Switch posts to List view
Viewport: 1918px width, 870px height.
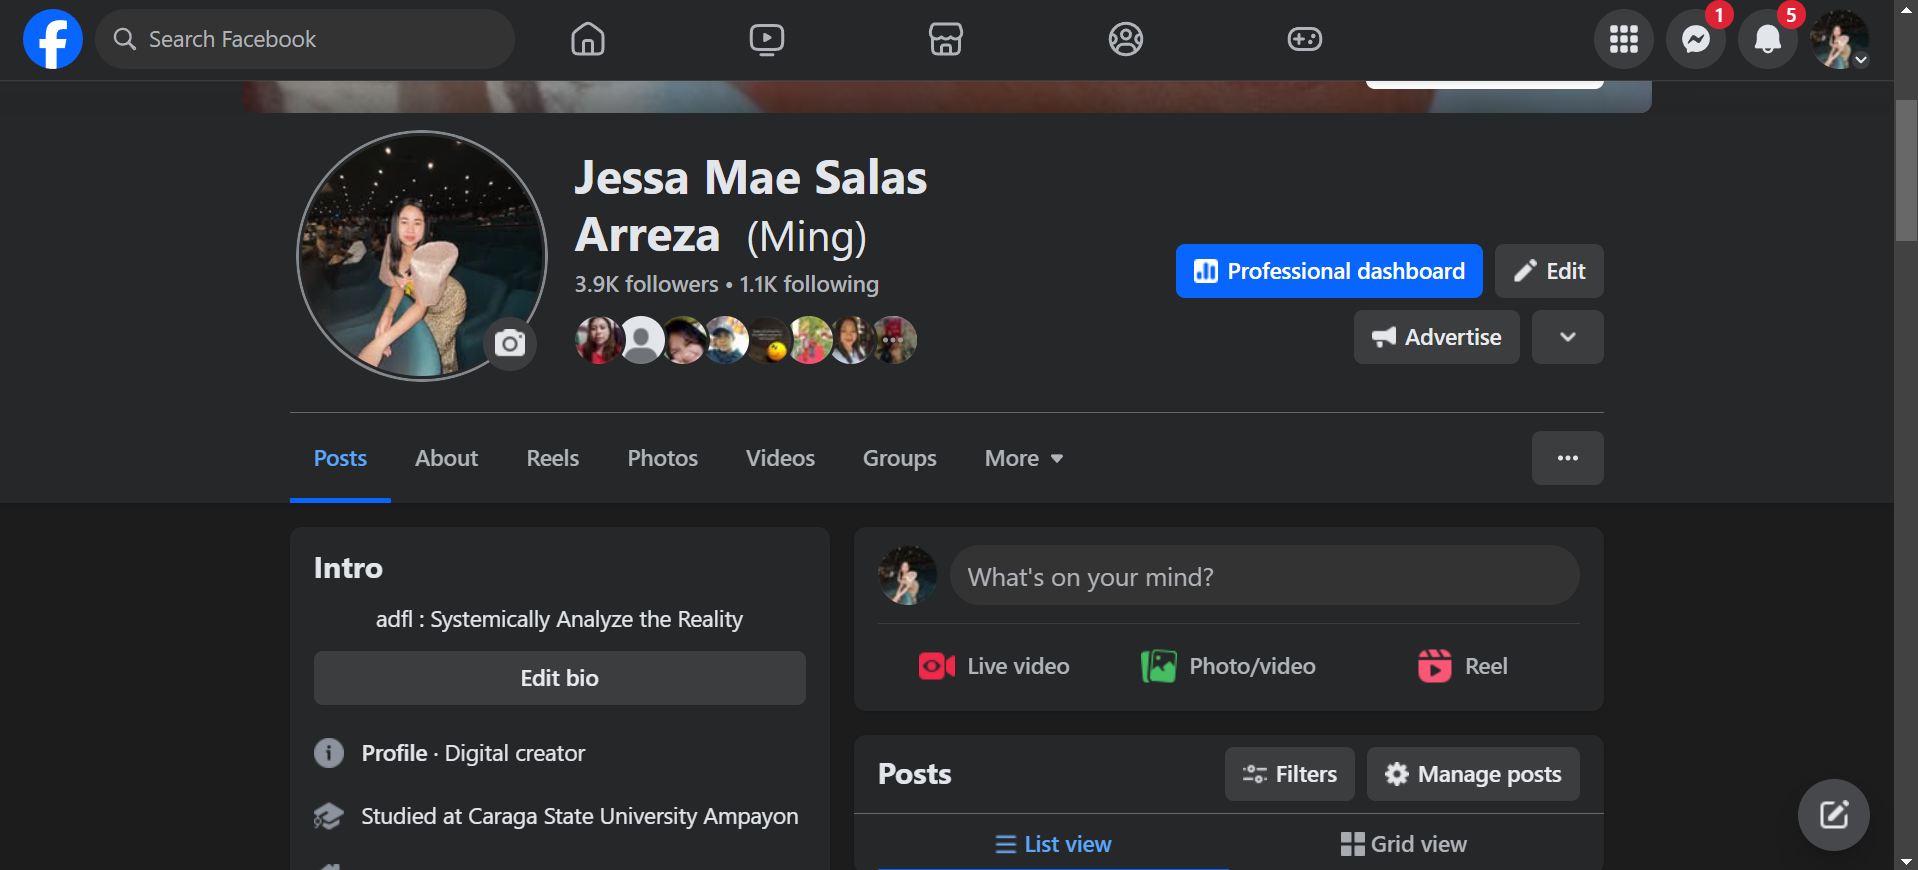point(1053,844)
